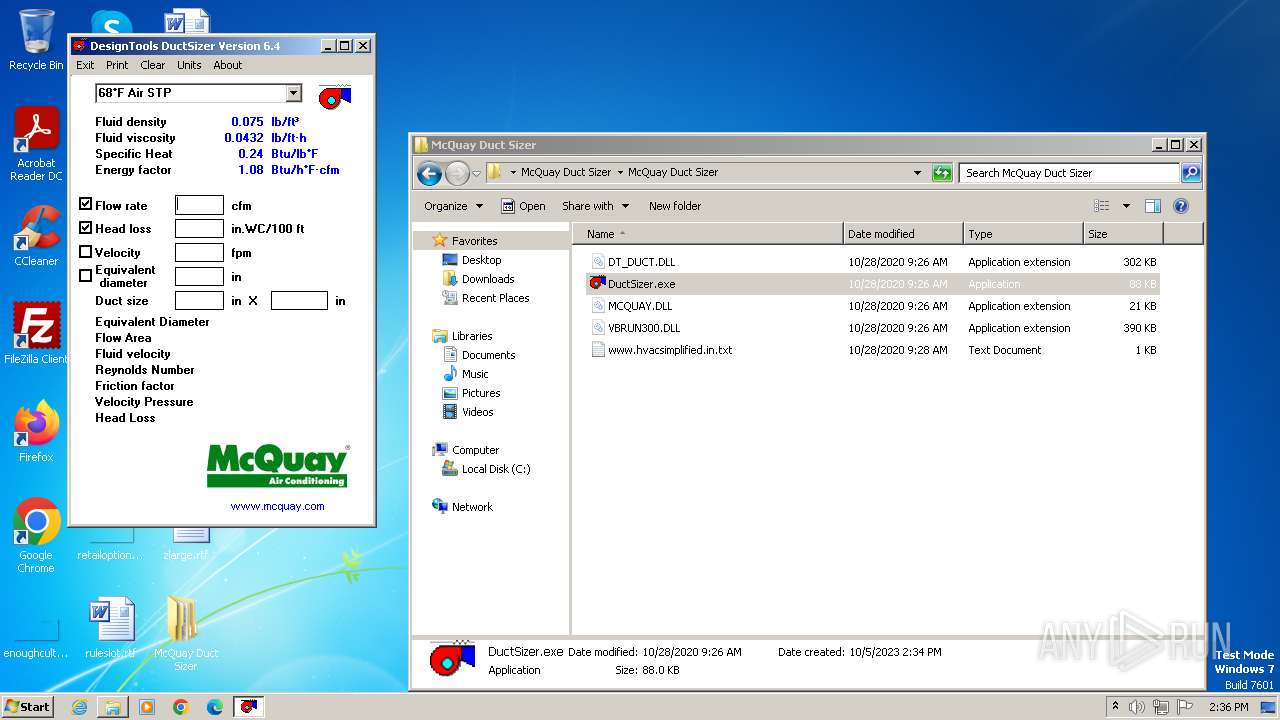Open the 68°F Air STP fluid dropdown
1280x720 pixels.
pyautogui.click(x=293, y=93)
